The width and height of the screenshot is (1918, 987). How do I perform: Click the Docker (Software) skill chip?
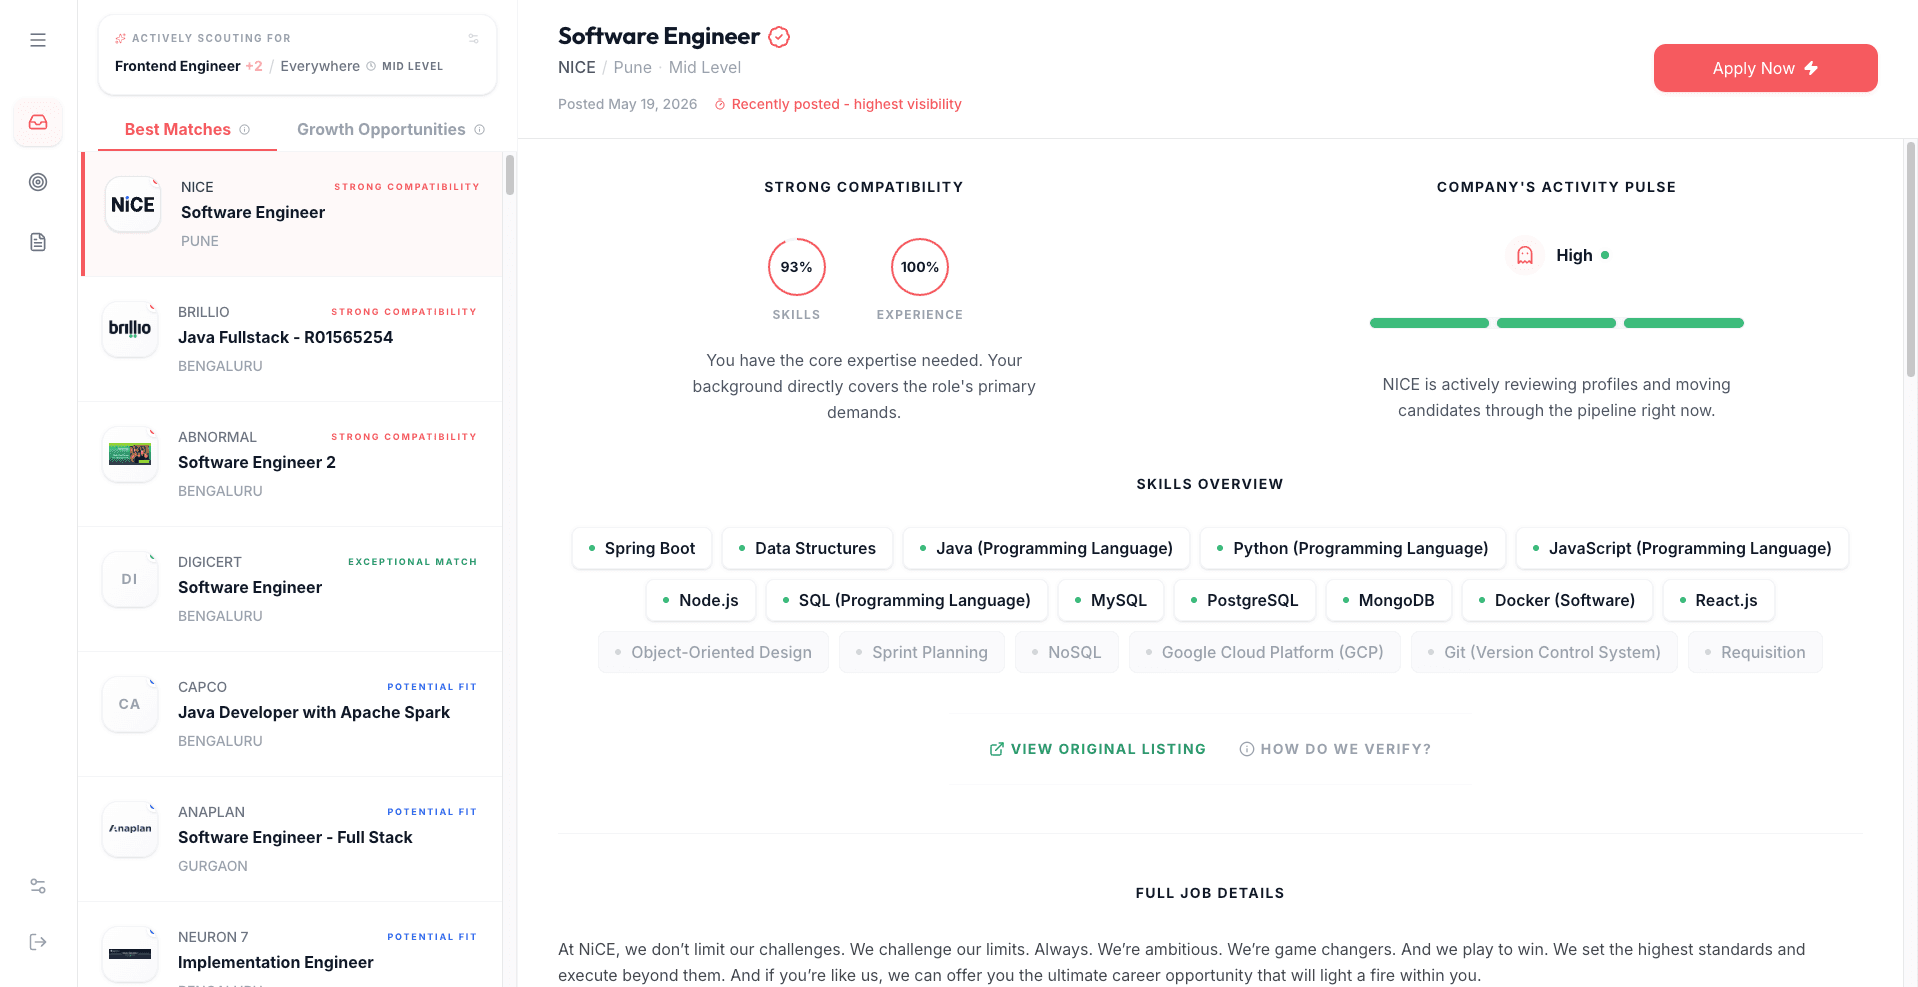click(1556, 600)
